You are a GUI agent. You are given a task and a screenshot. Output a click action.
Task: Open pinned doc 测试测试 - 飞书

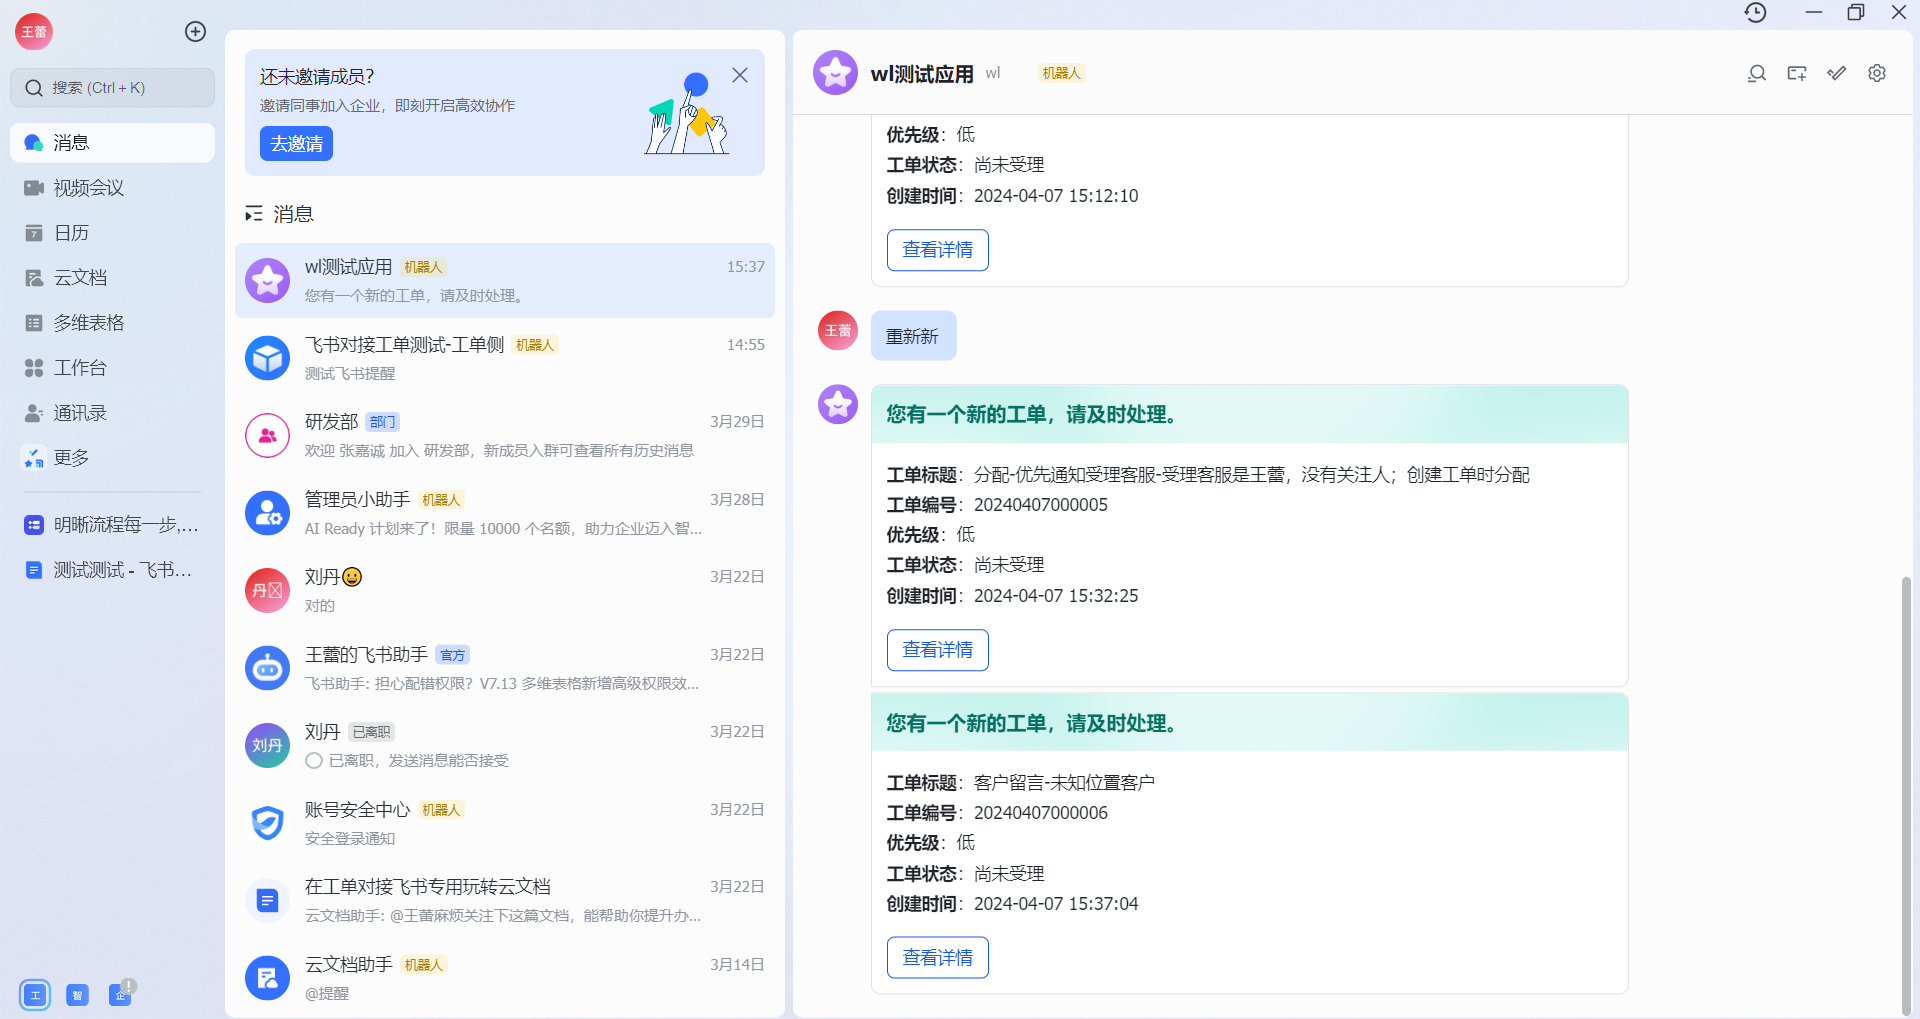[x=112, y=570]
